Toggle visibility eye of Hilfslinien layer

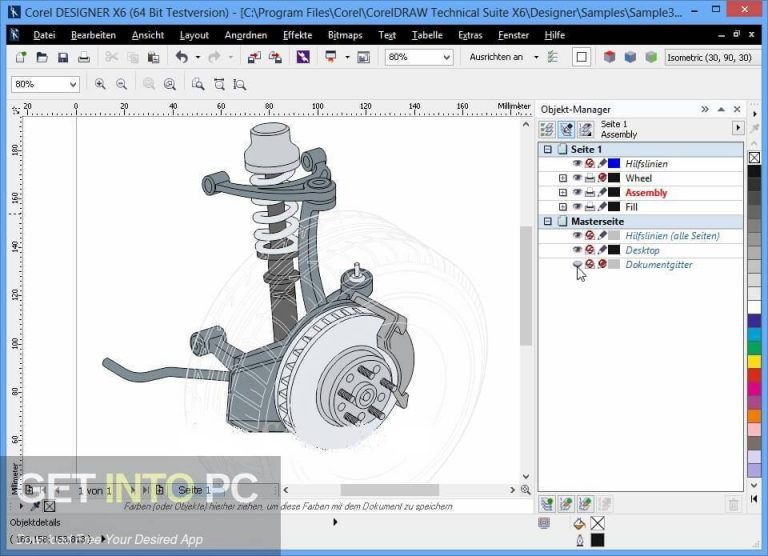click(577, 164)
